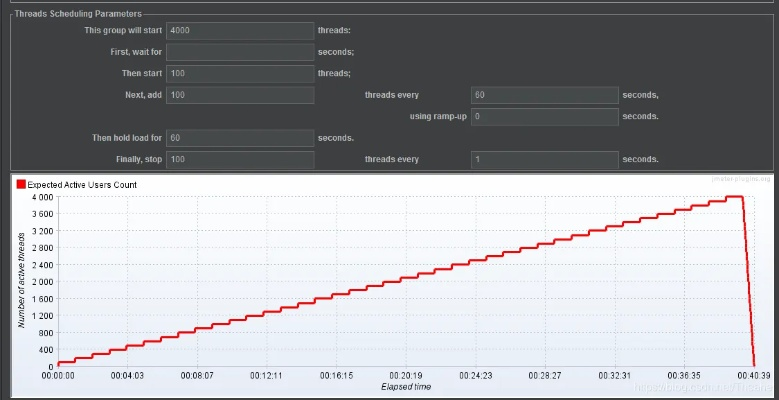
Task: Open the jmeter-plugins.org watermark link
Action: (741, 179)
